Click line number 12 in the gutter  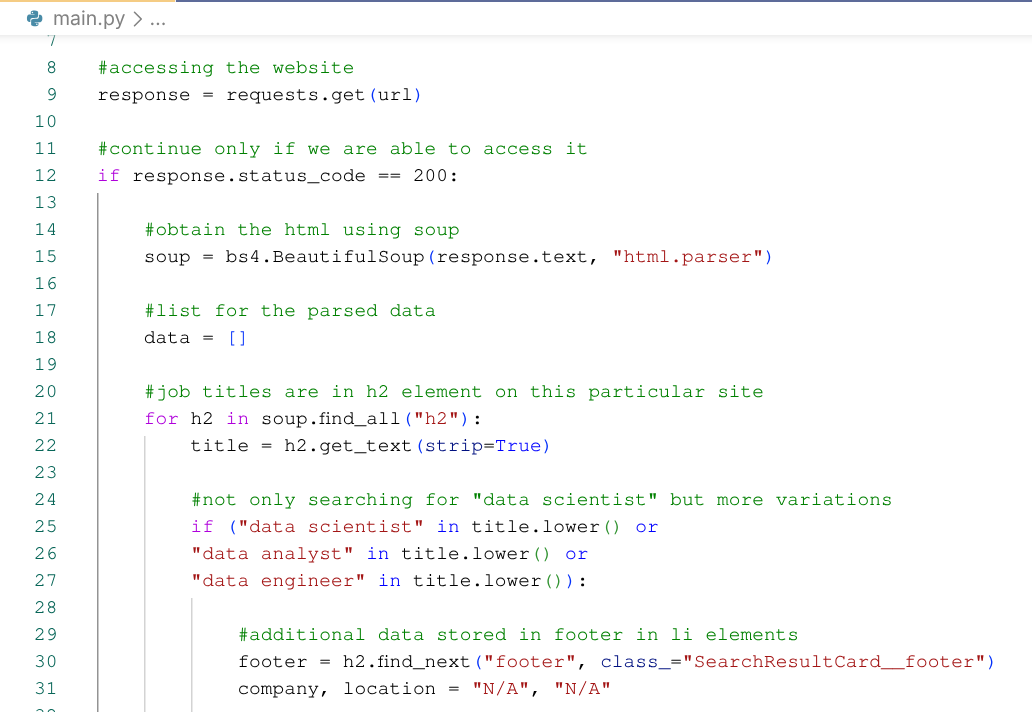tap(45, 175)
